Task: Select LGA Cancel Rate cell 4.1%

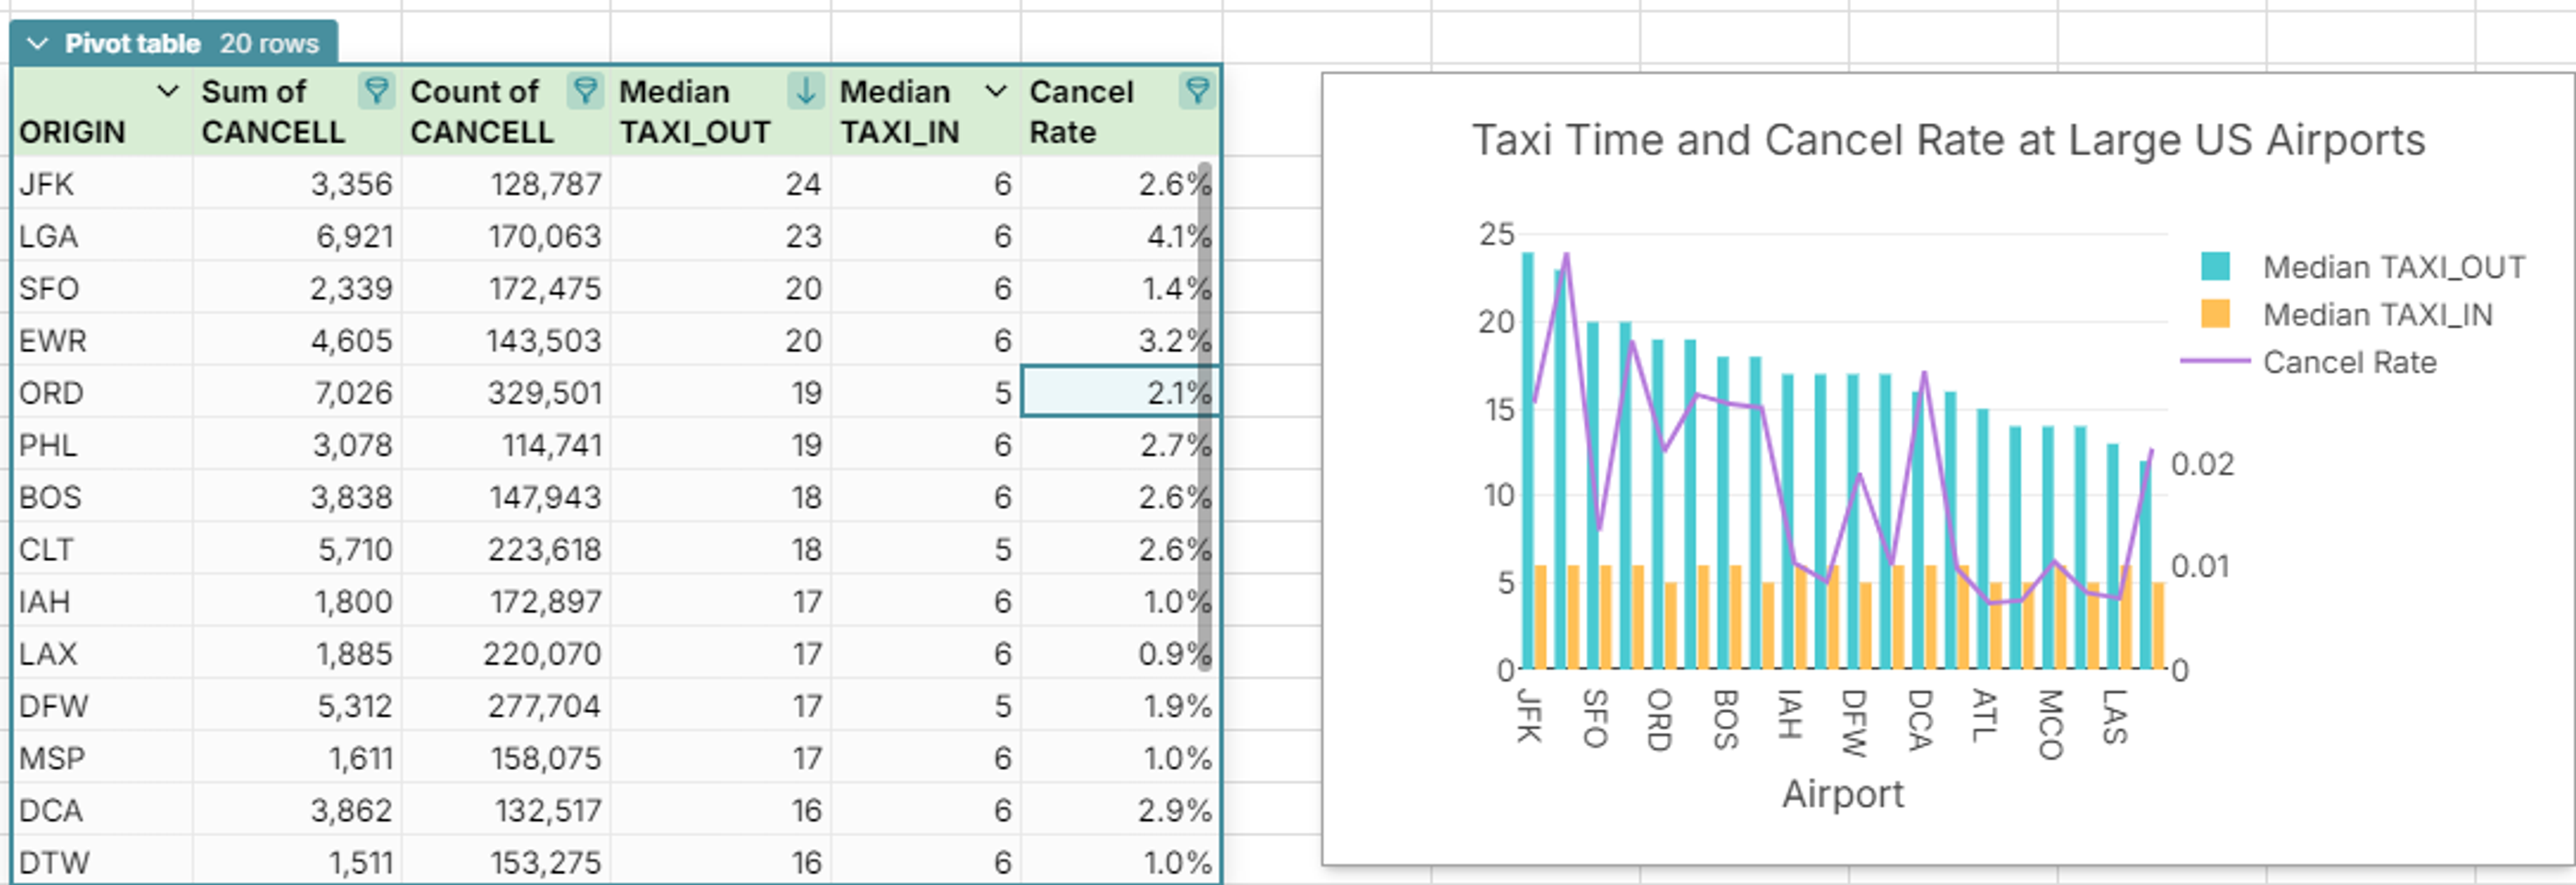Action: (1120, 235)
